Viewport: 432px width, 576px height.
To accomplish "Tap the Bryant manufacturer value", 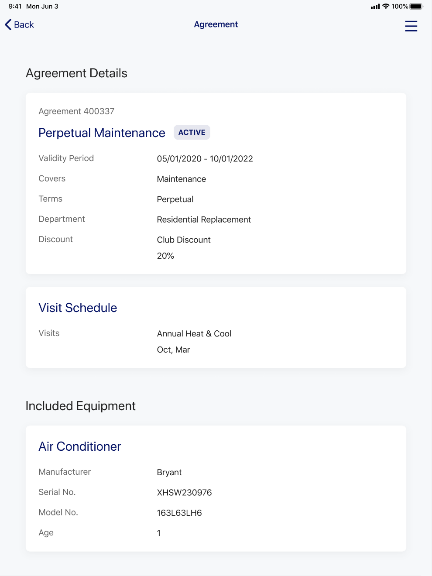I will coord(169,472).
